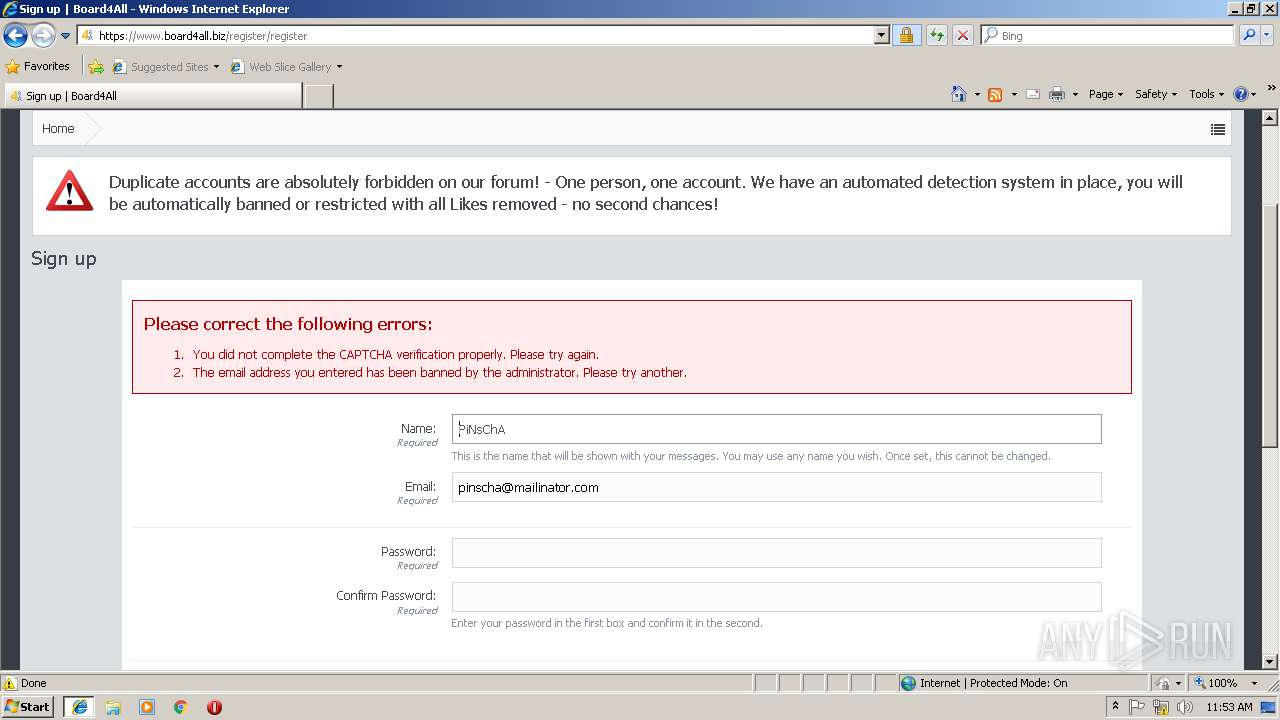Click the Print icon

tap(1057, 94)
